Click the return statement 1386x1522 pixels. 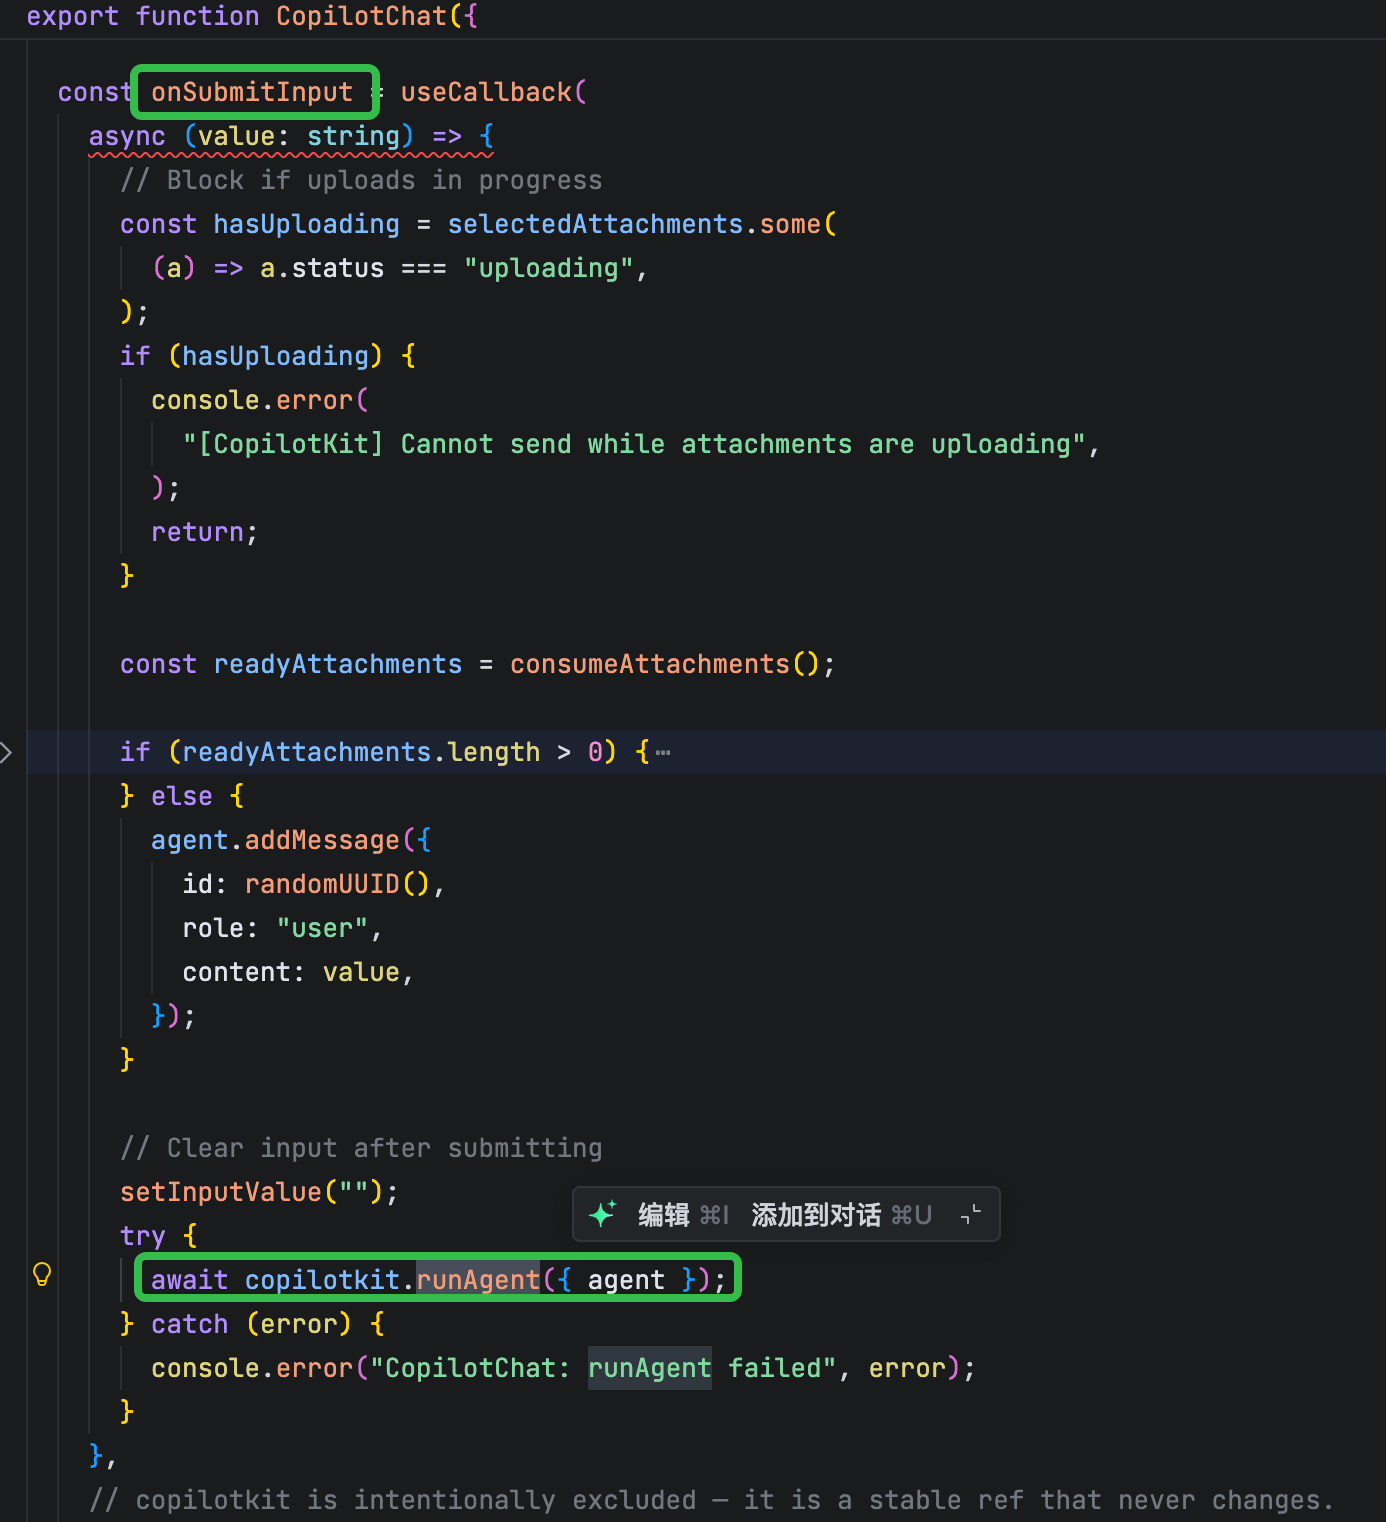pyautogui.click(x=204, y=532)
